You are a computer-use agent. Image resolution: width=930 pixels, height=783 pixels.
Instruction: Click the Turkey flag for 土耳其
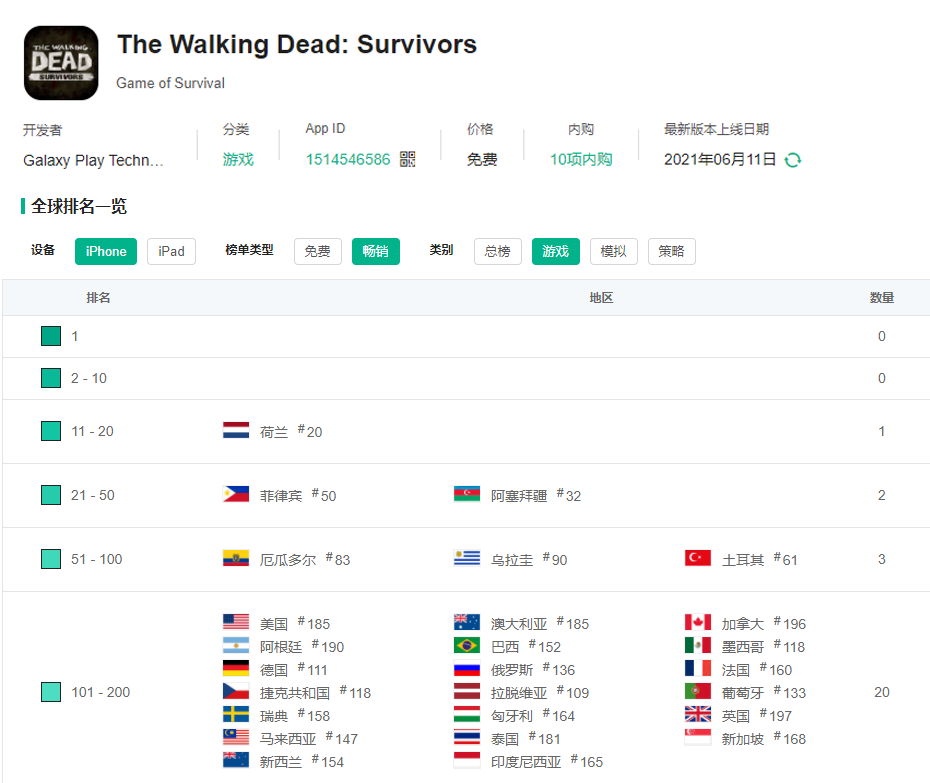pos(698,558)
